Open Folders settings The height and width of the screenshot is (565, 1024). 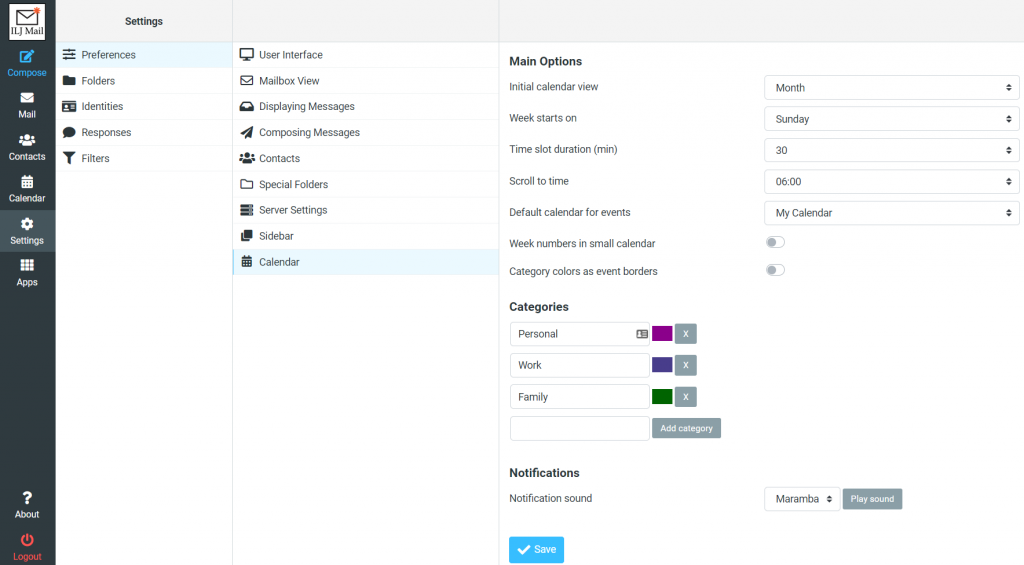[144, 81]
